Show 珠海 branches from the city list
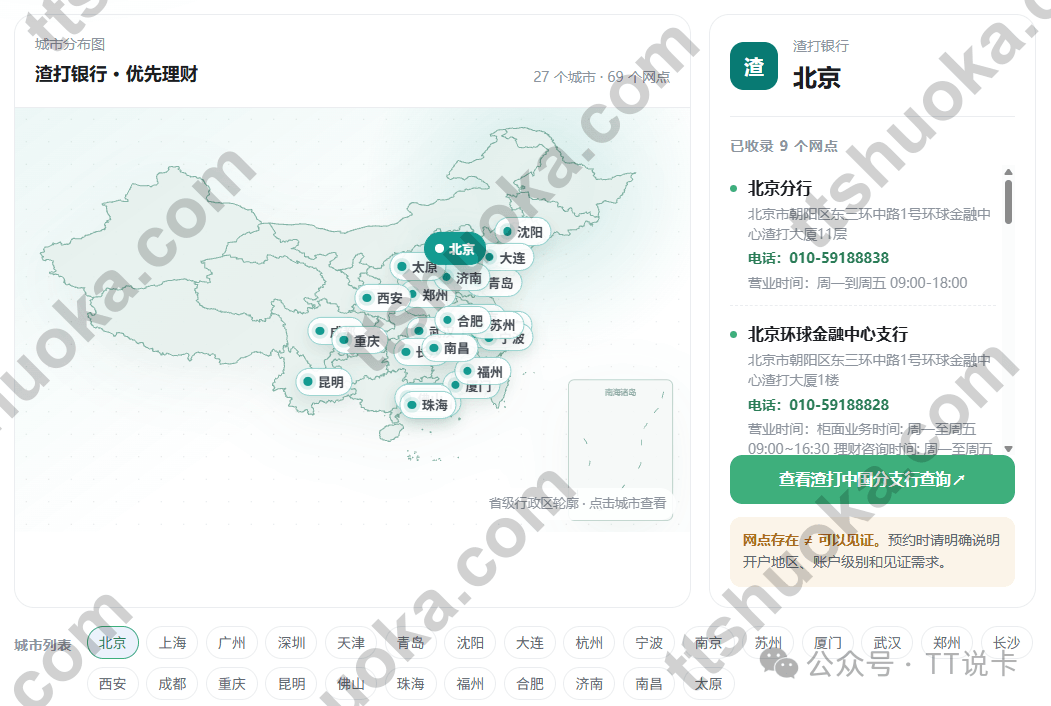This screenshot has width=1051, height=706. coord(411,684)
